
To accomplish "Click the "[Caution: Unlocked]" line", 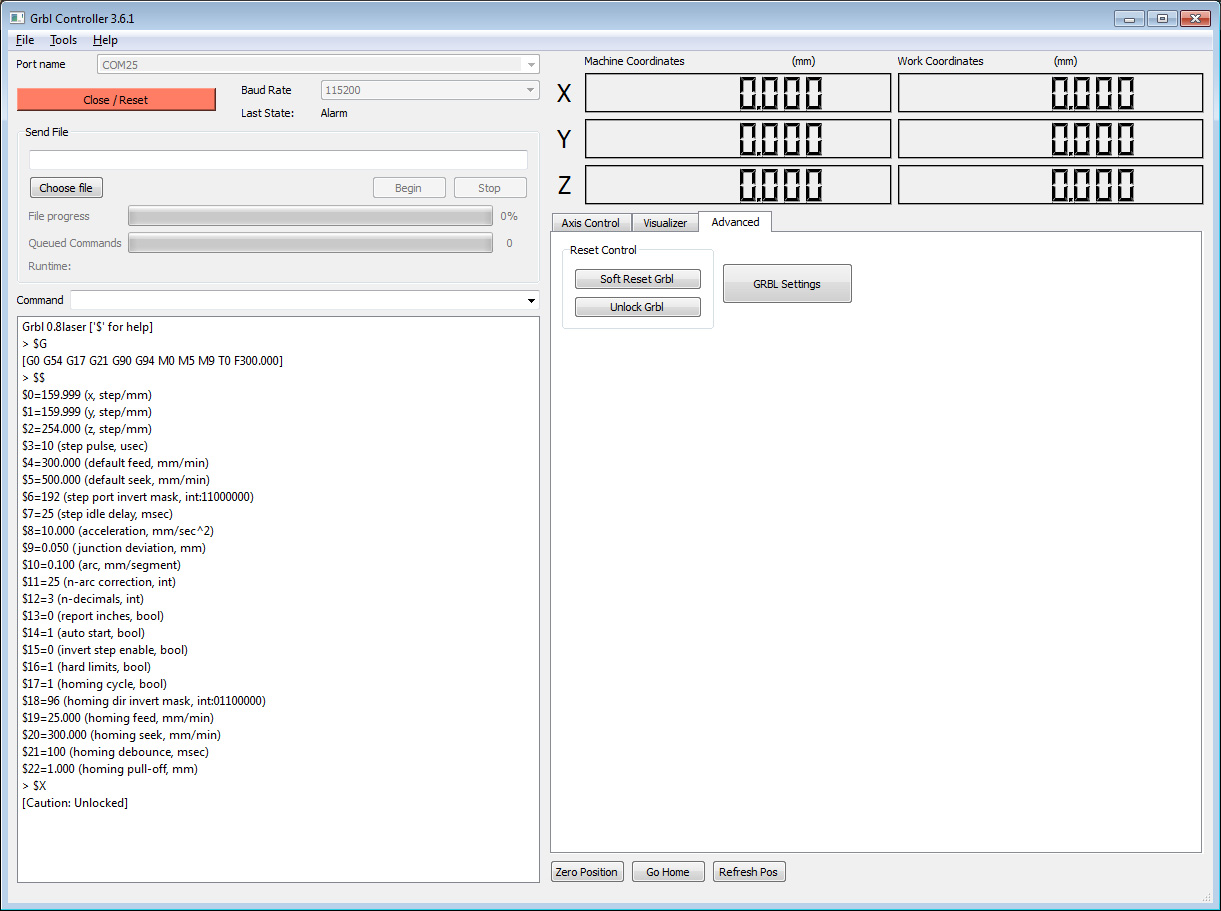I will coord(75,803).
